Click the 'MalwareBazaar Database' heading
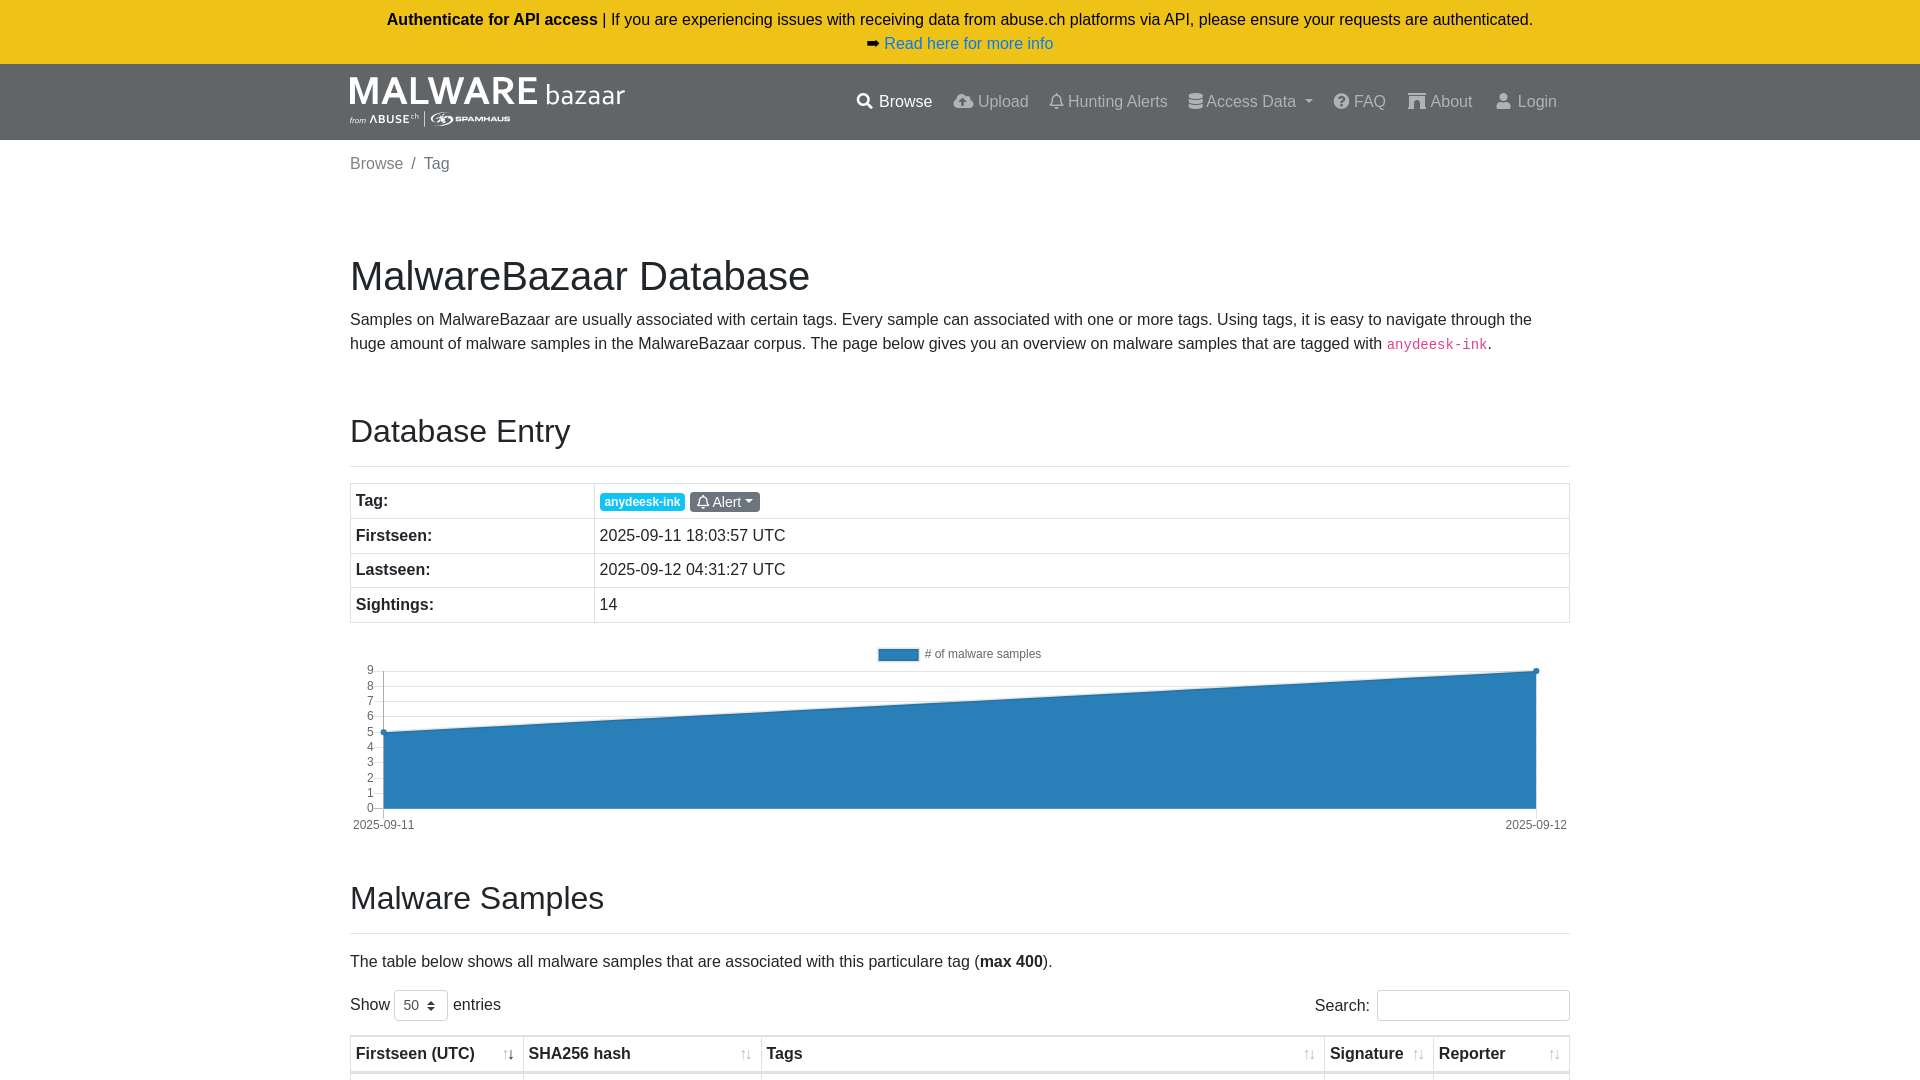1920x1080 pixels. [x=580, y=276]
